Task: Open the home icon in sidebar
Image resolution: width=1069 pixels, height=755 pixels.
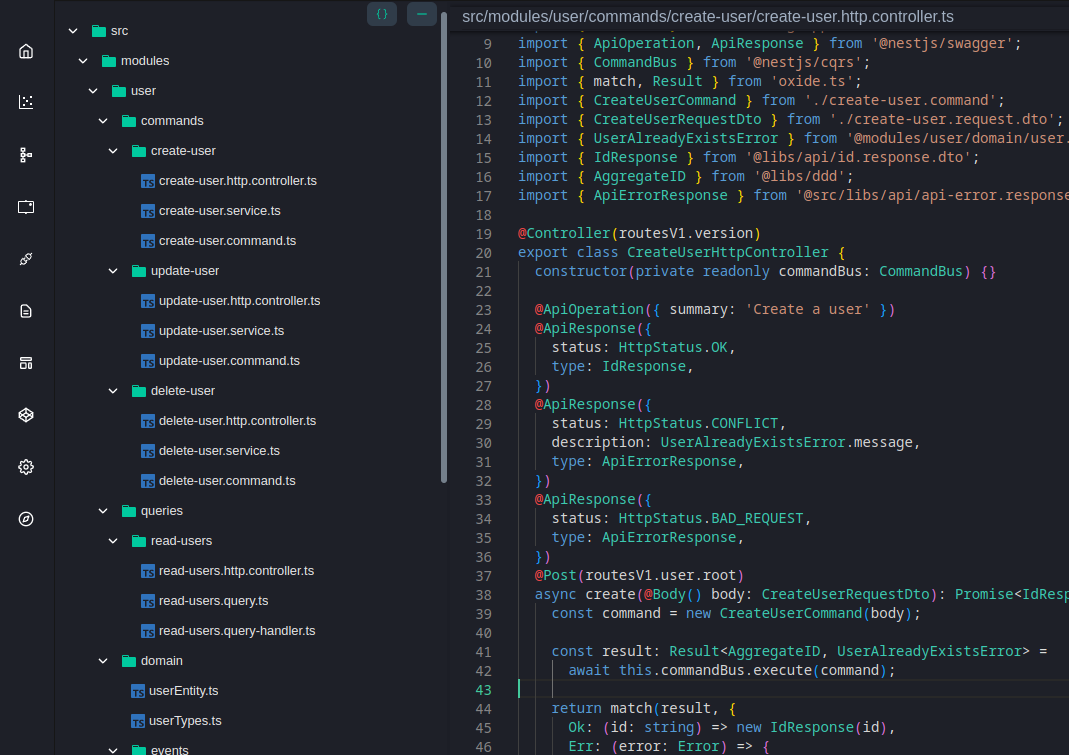Action: point(26,51)
